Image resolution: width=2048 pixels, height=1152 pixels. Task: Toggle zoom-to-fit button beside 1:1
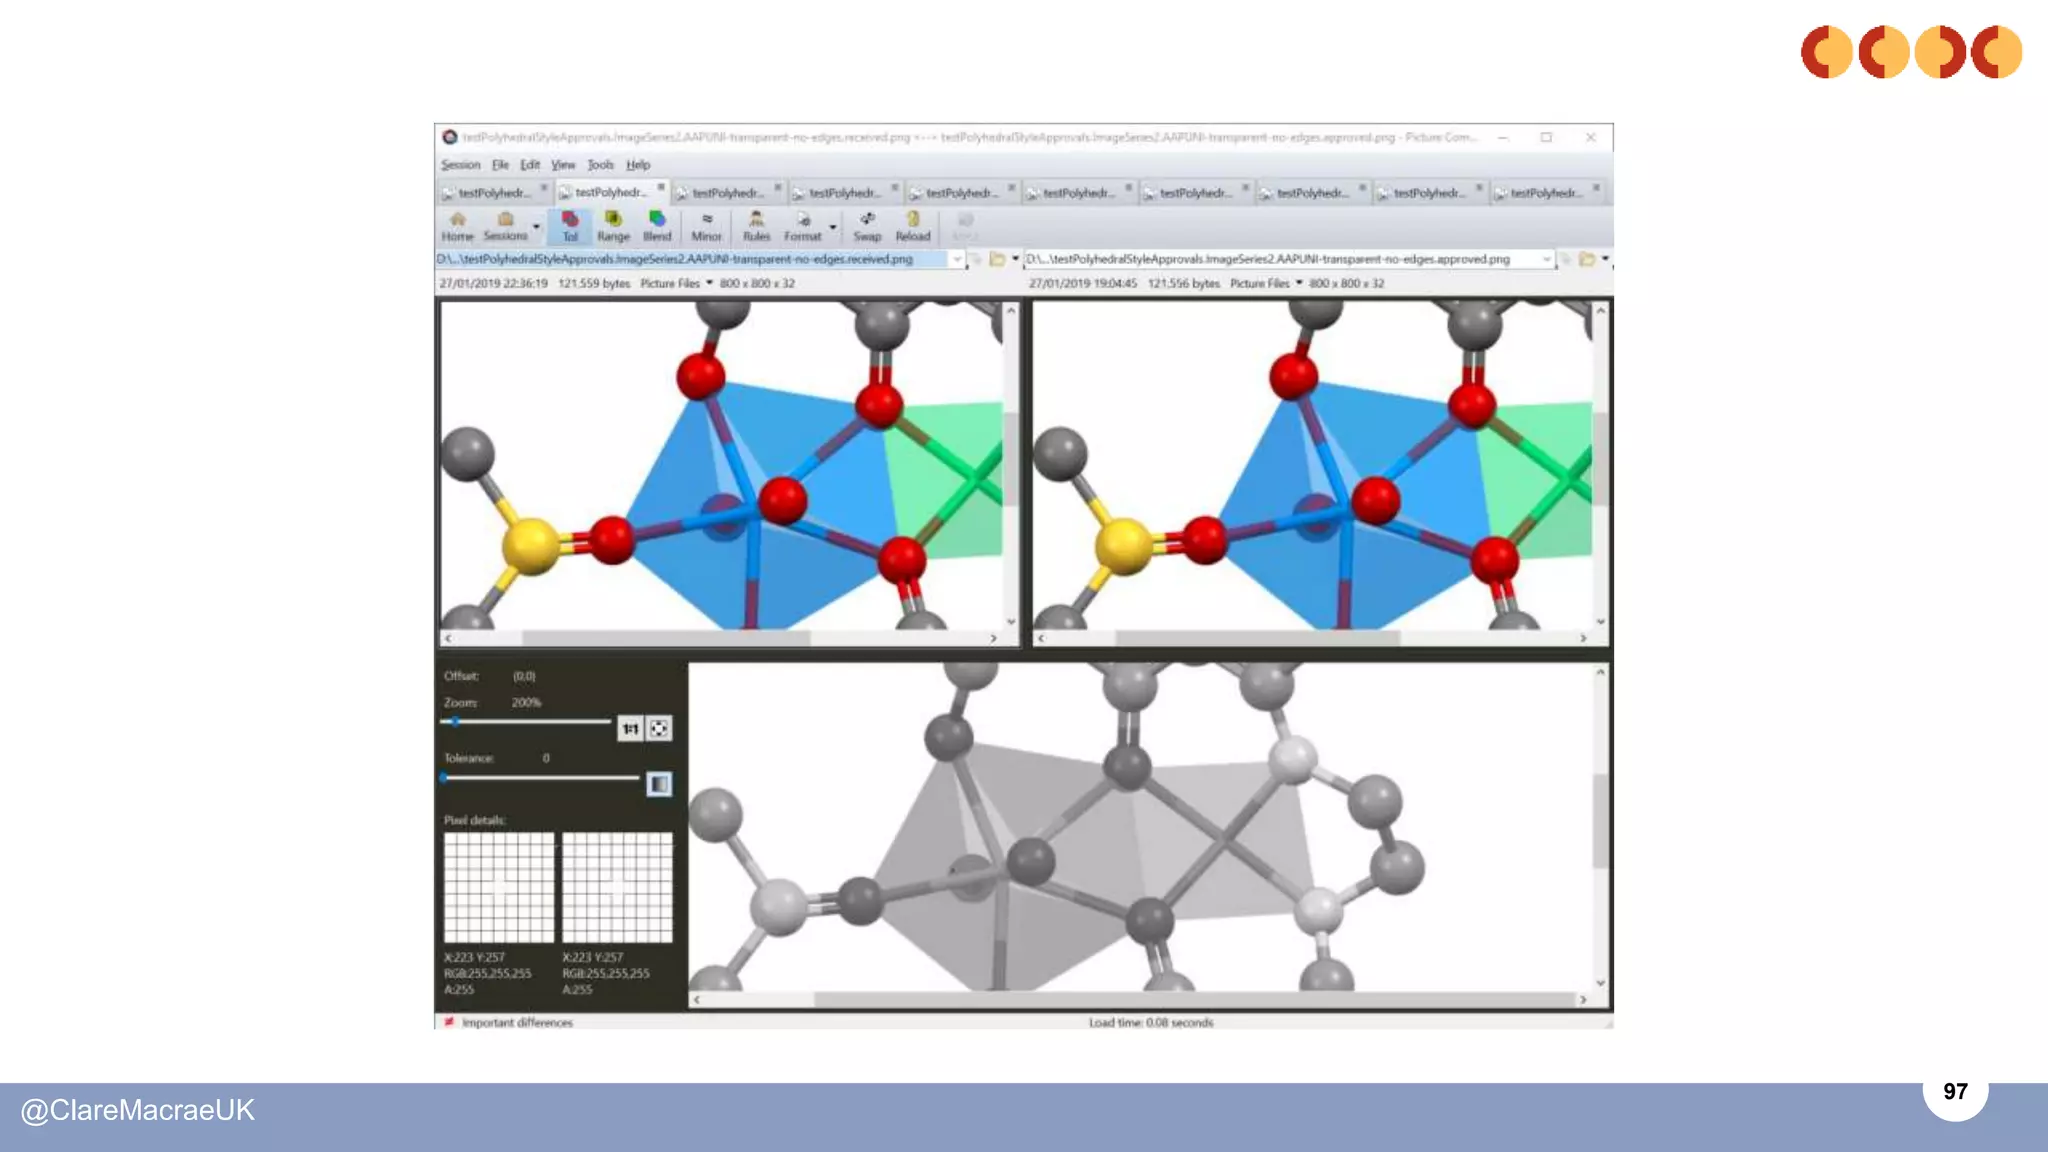(659, 729)
